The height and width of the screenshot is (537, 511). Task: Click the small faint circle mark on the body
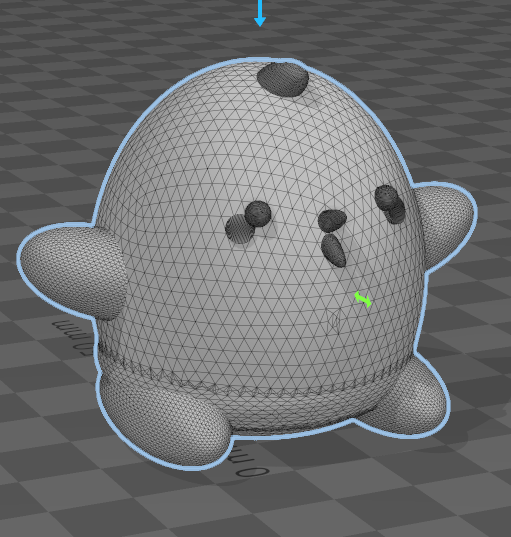335,321
